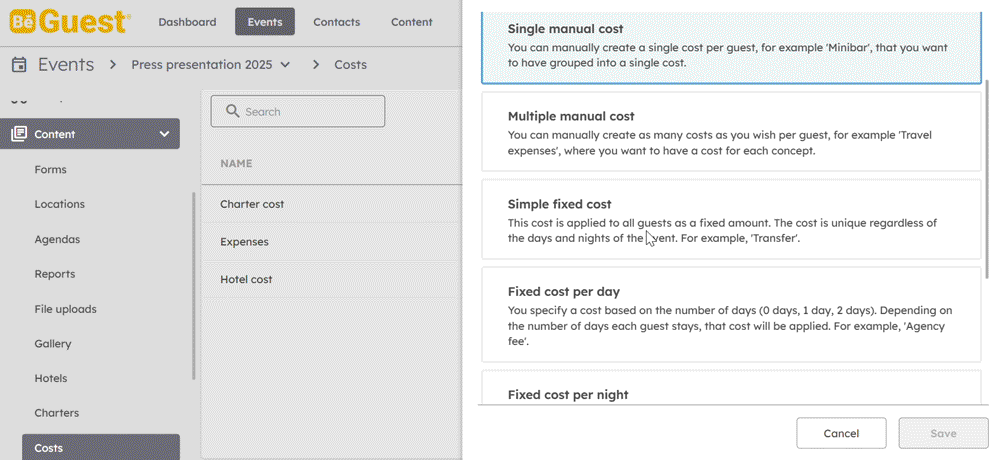Click the NAME column header

click(x=236, y=163)
